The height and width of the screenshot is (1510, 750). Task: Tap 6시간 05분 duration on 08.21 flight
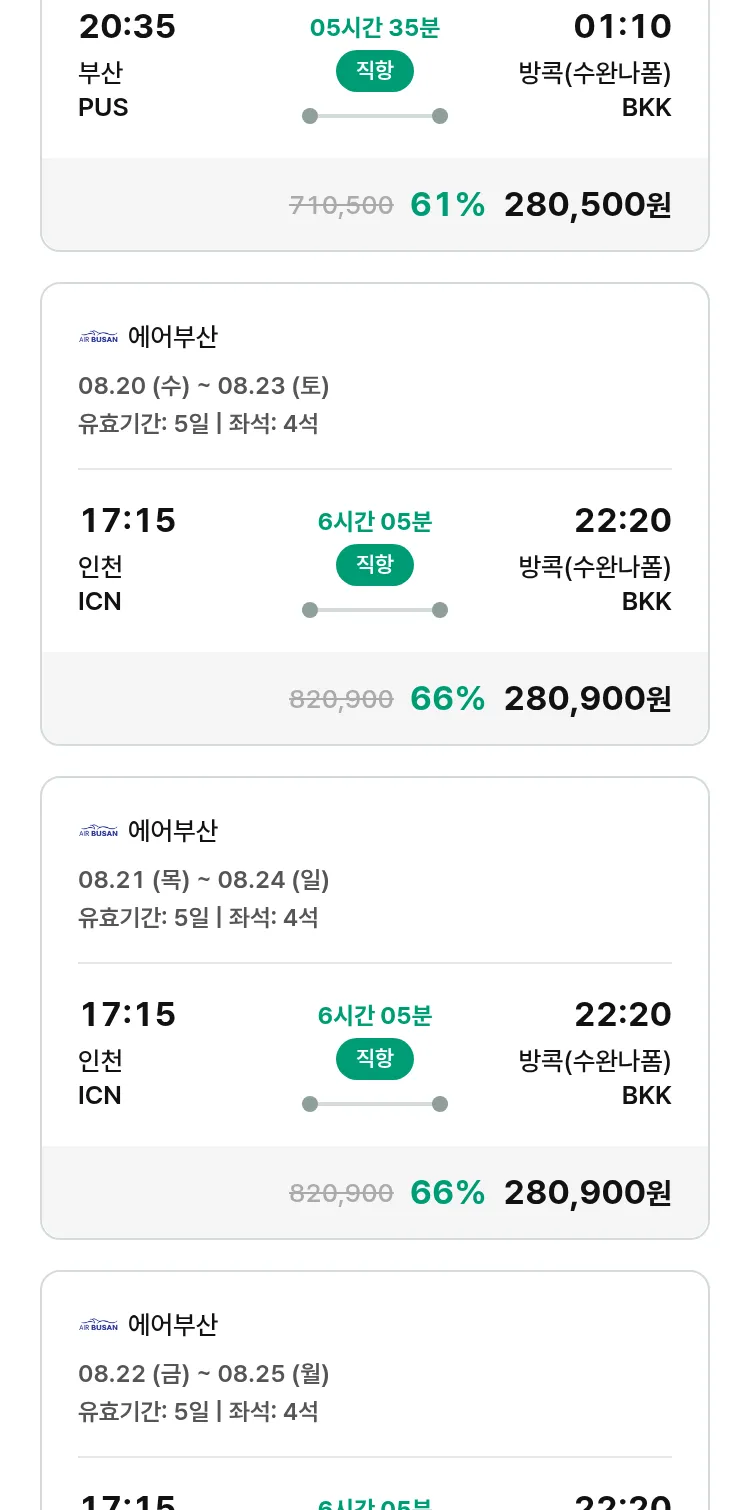[x=375, y=1016]
